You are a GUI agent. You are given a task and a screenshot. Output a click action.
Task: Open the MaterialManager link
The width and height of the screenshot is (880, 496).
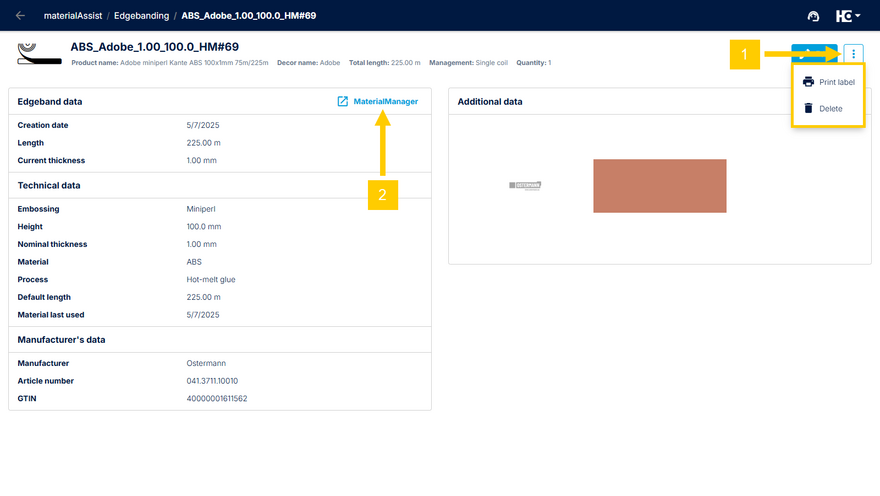[386, 102]
